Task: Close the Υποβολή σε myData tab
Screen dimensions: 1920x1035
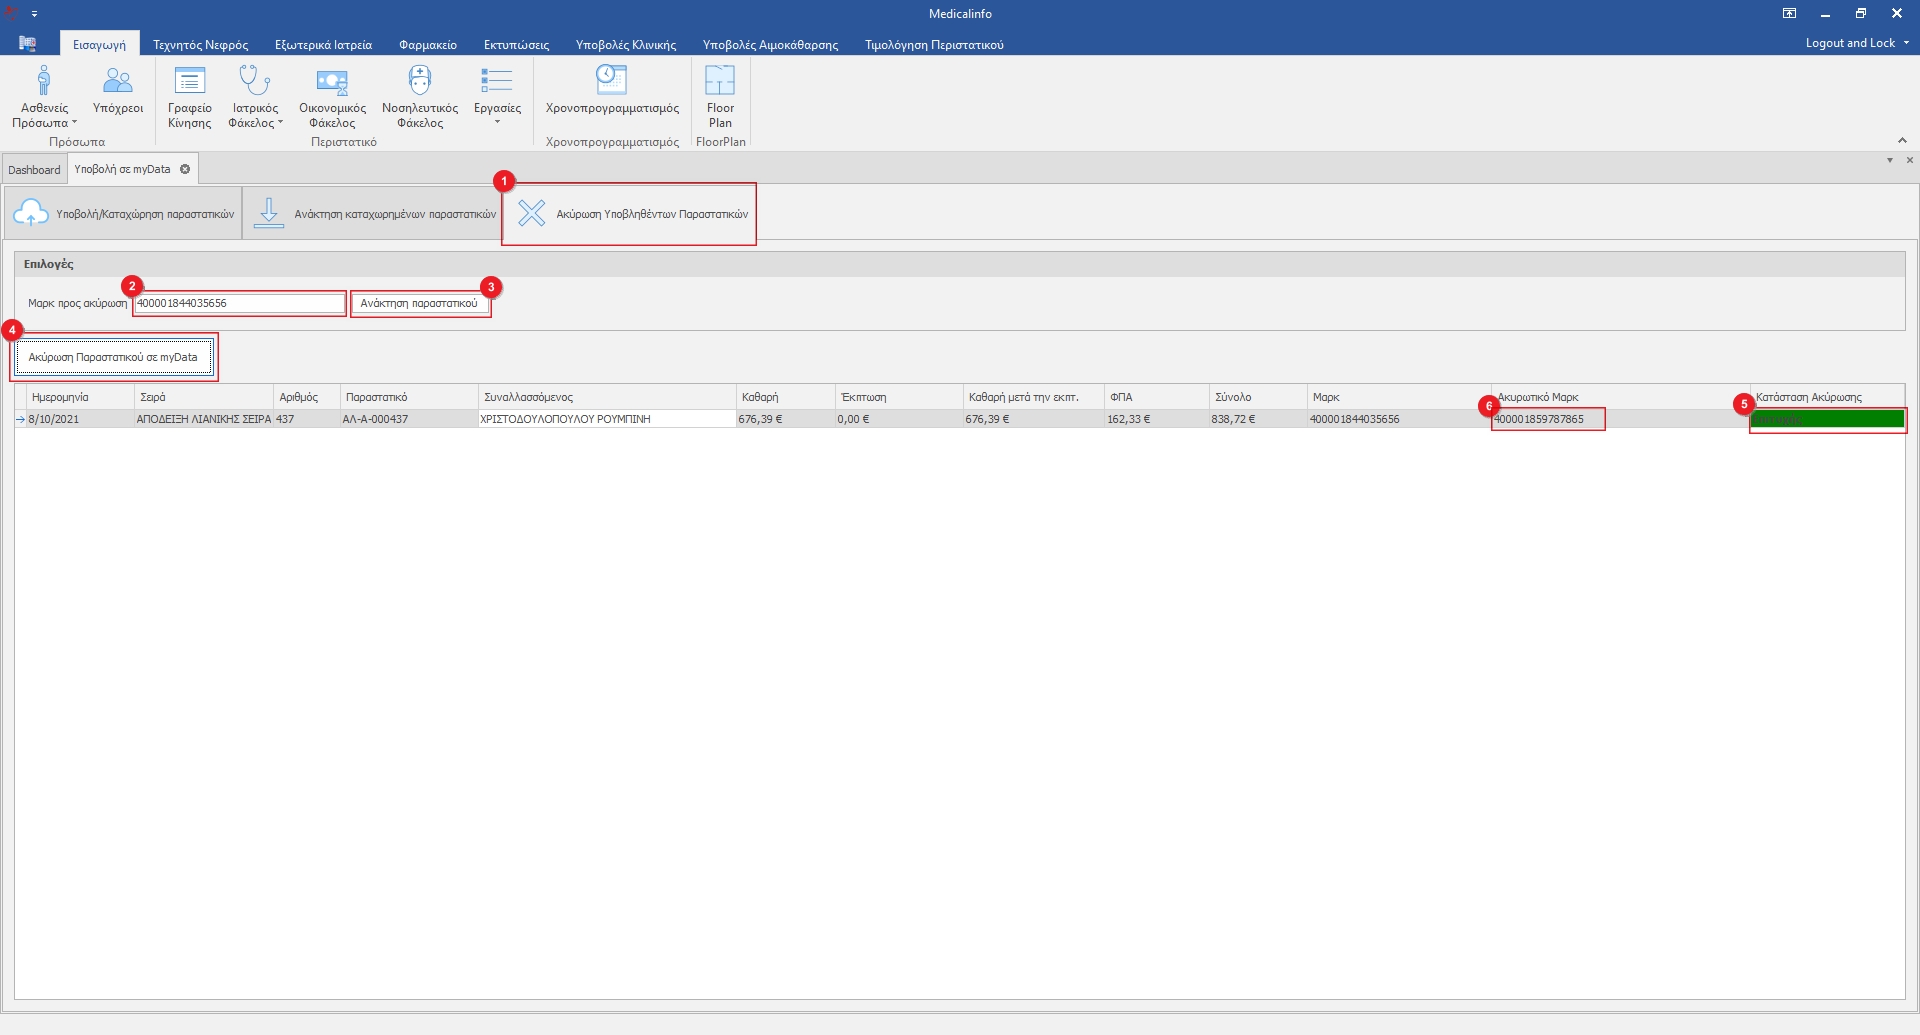Action: point(185,169)
